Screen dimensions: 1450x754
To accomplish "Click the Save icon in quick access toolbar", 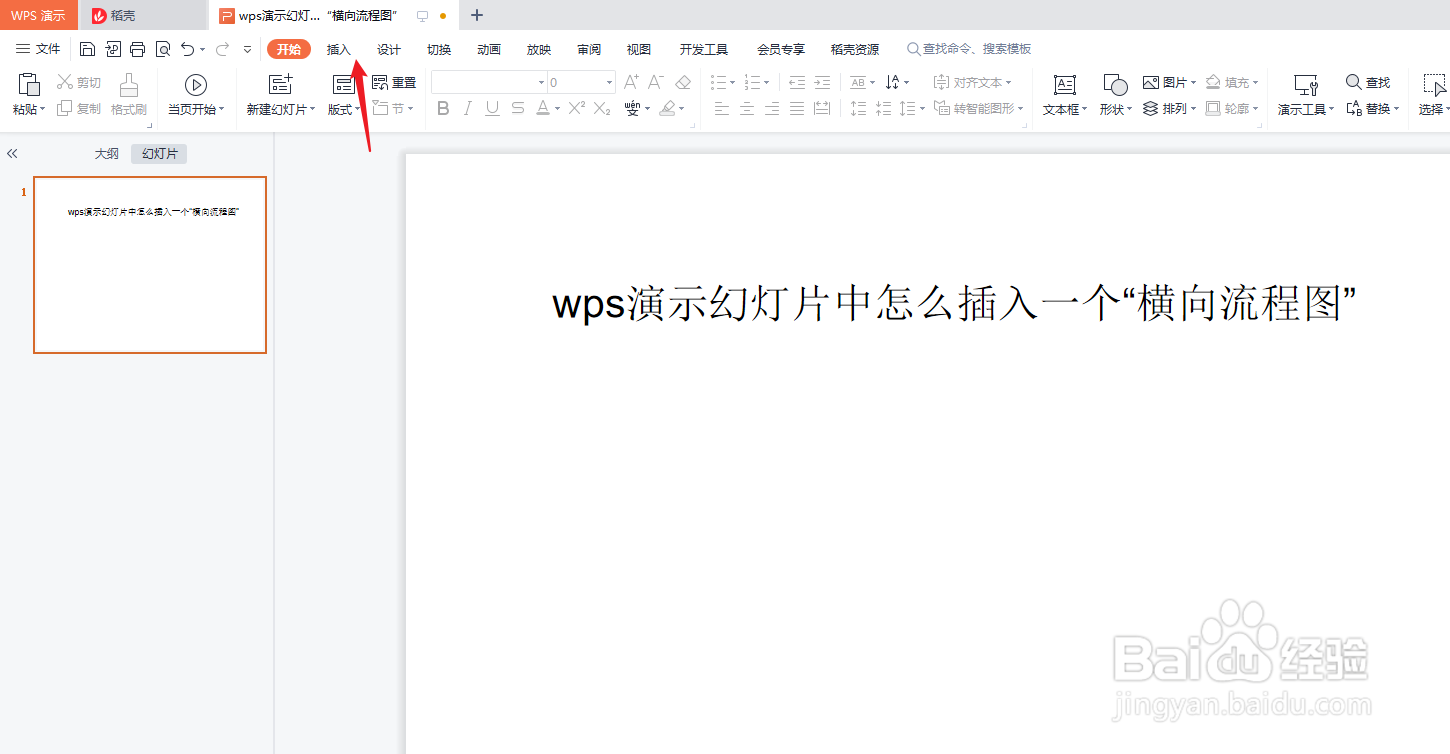I will tap(87, 49).
